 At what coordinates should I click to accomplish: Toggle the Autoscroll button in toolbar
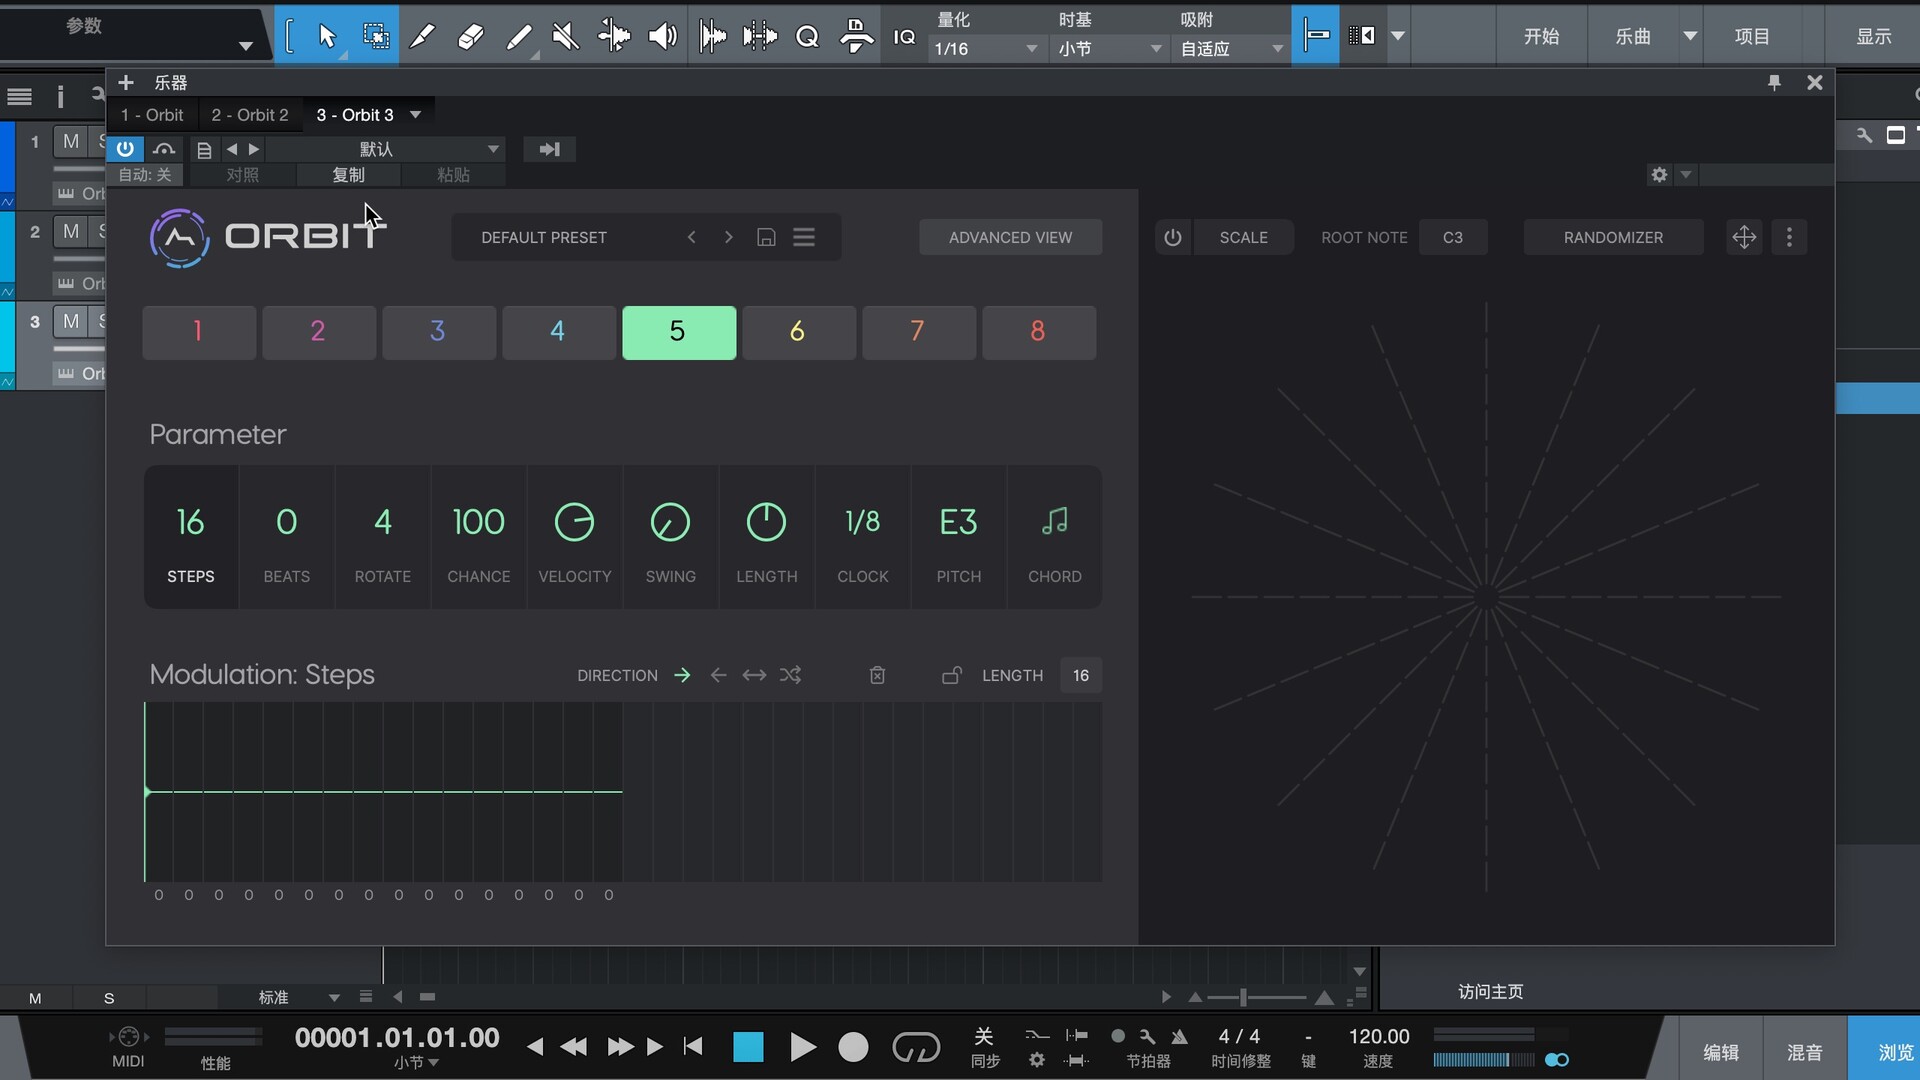[1361, 36]
